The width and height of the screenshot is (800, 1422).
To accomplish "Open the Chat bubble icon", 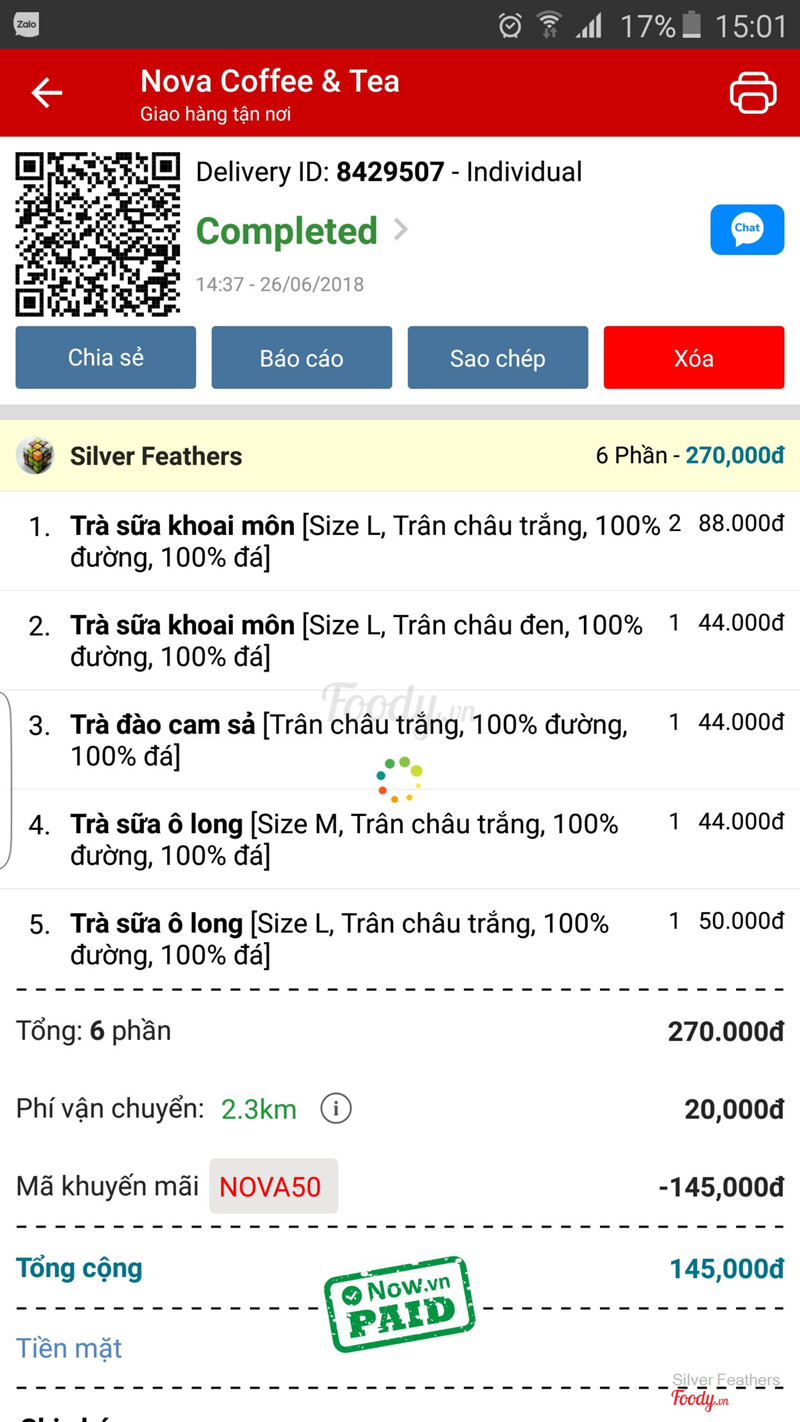I will pos(747,230).
